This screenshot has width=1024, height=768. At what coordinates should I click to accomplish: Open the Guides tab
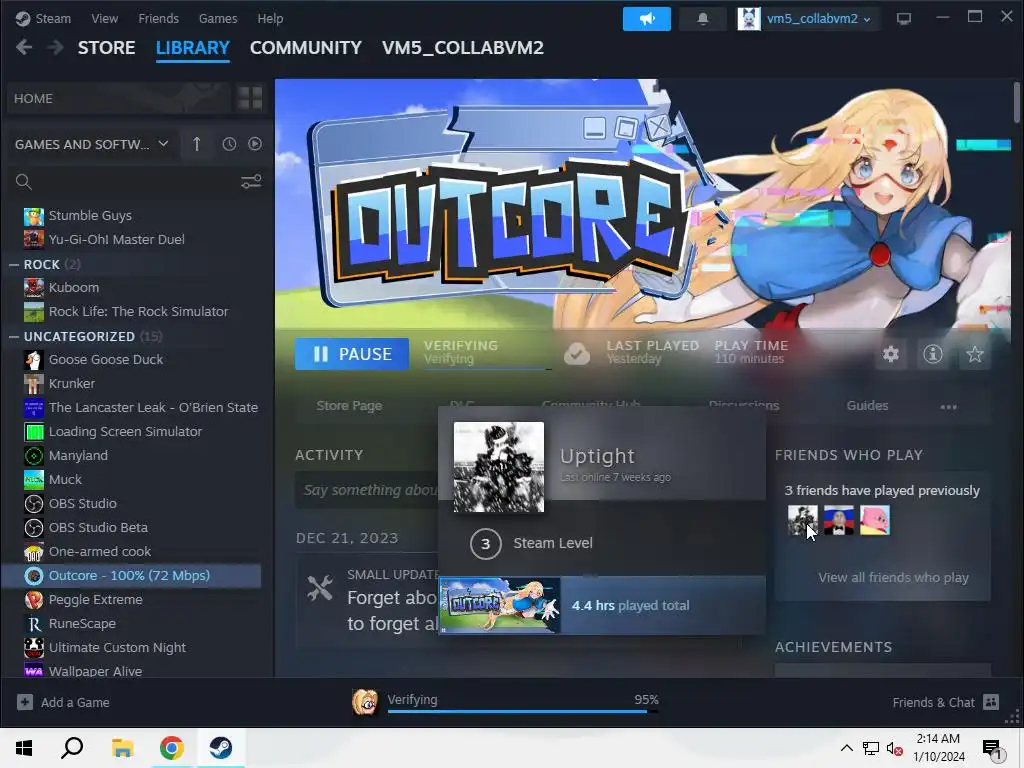tap(867, 406)
